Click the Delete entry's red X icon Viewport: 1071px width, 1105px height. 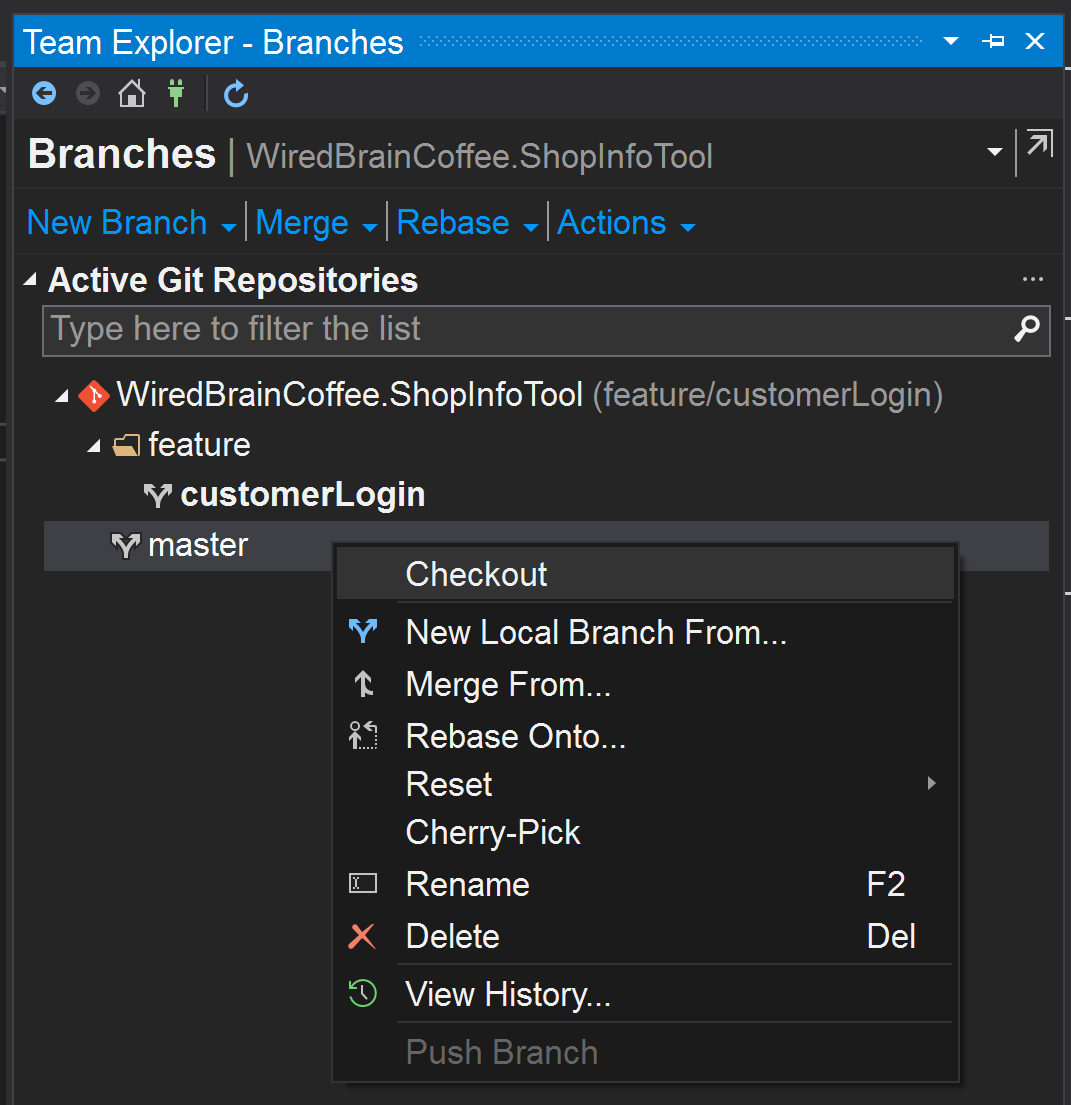364,936
